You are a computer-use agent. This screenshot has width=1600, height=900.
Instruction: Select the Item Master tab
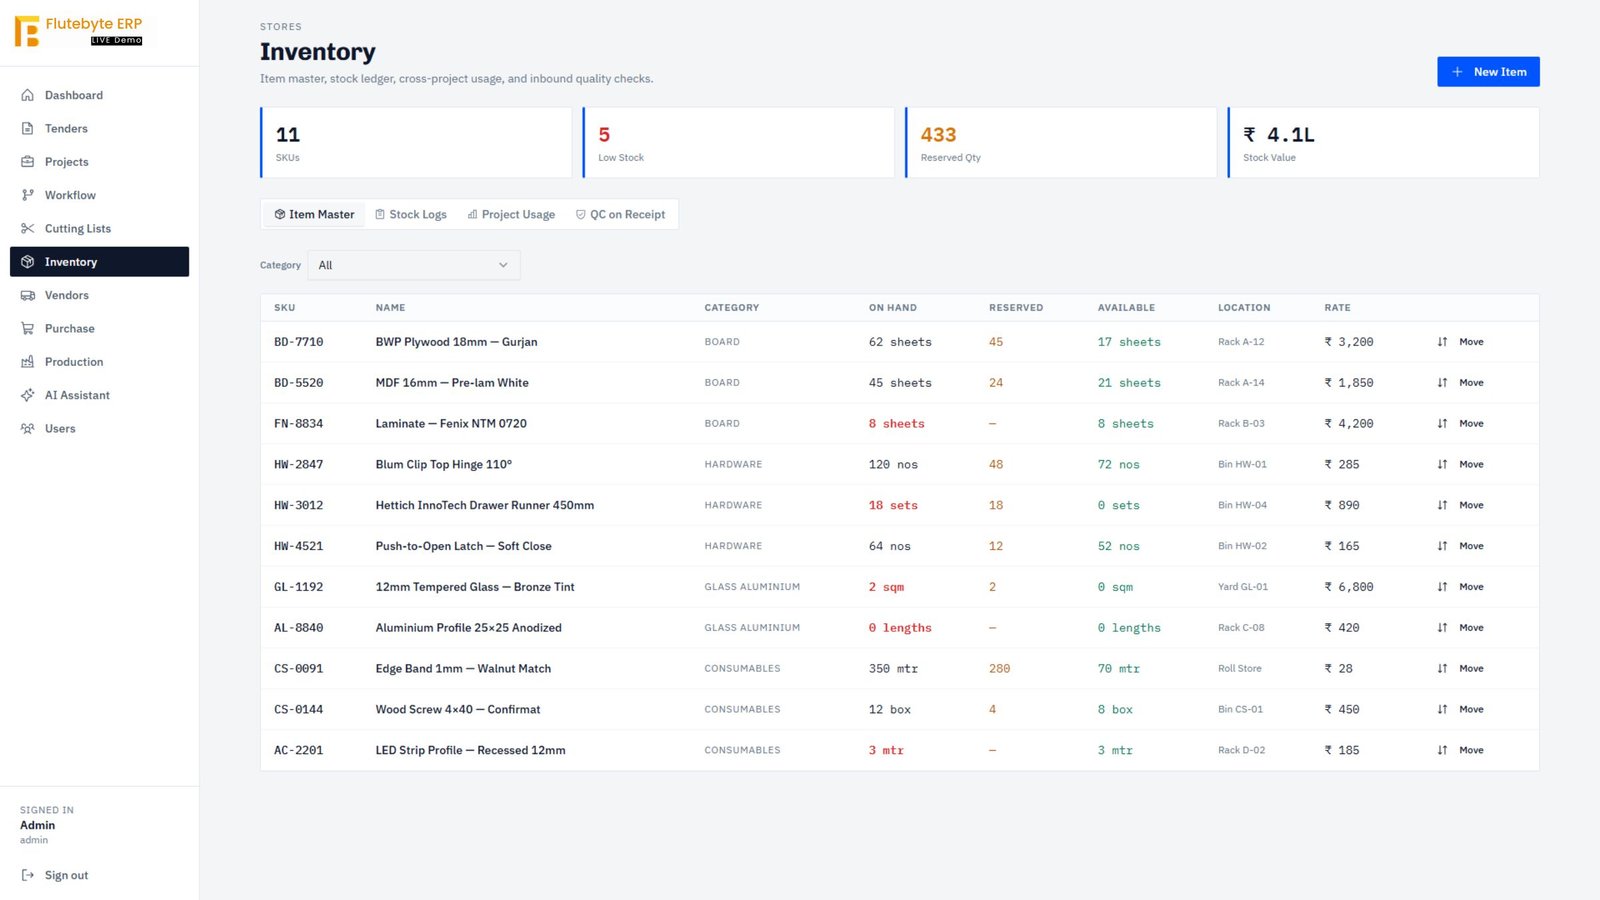tap(314, 214)
